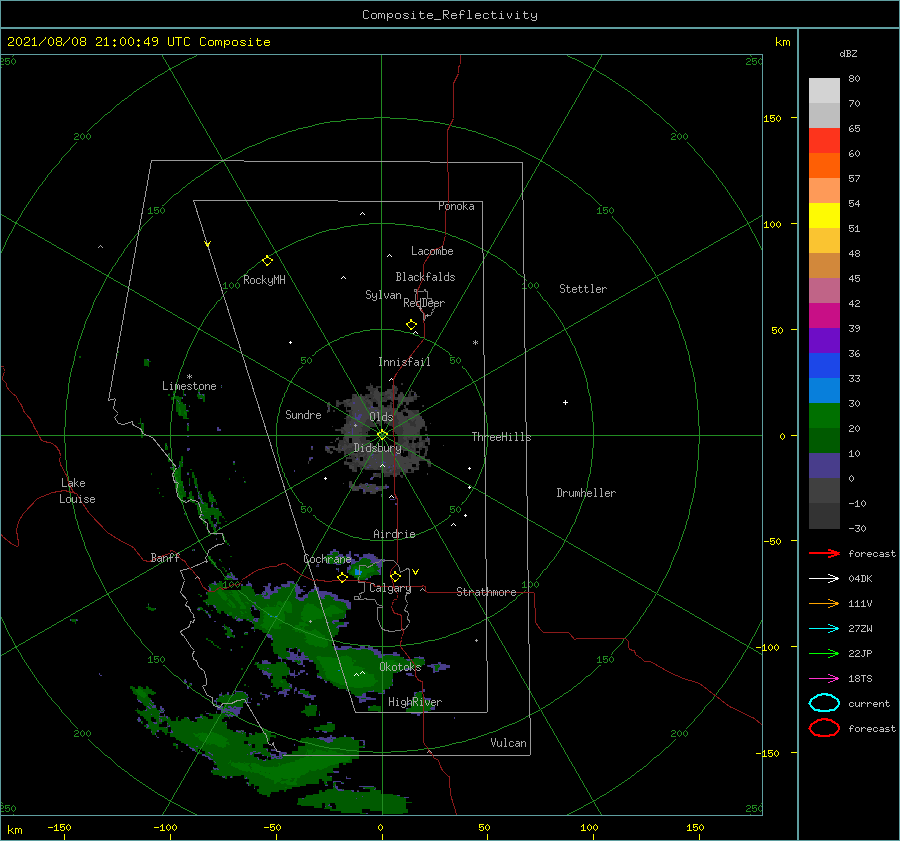Click the HighRiver city label
This screenshot has width=900, height=841.
pyautogui.click(x=414, y=702)
